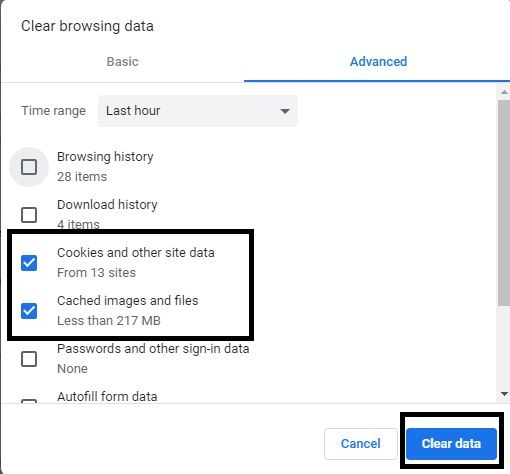Click the Cancel button
Viewport: 510px width, 474px height.
(361, 444)
